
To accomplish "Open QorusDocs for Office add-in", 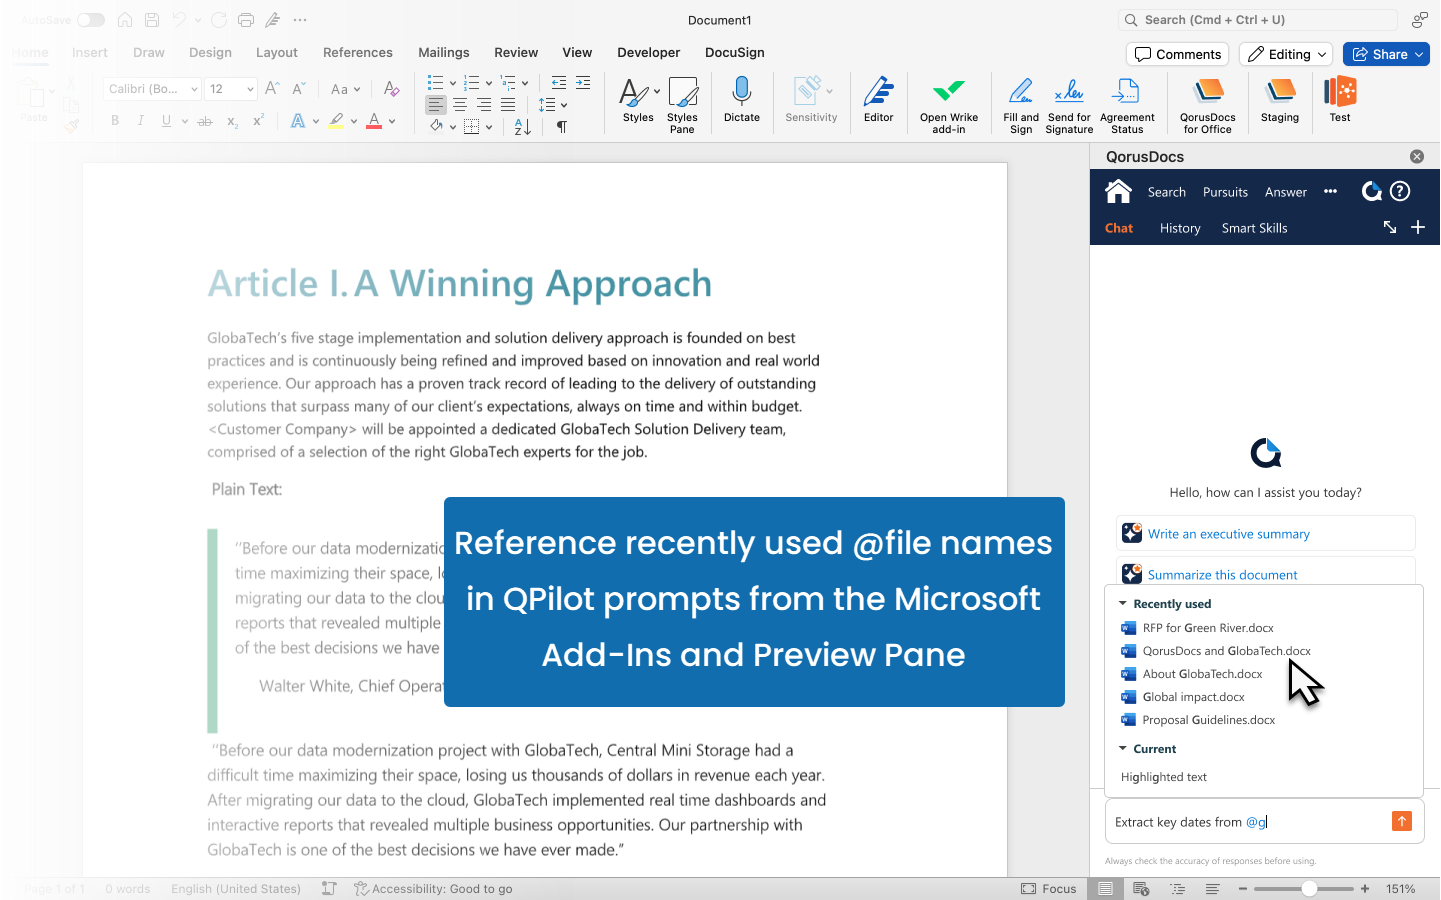I will 1208,104.
